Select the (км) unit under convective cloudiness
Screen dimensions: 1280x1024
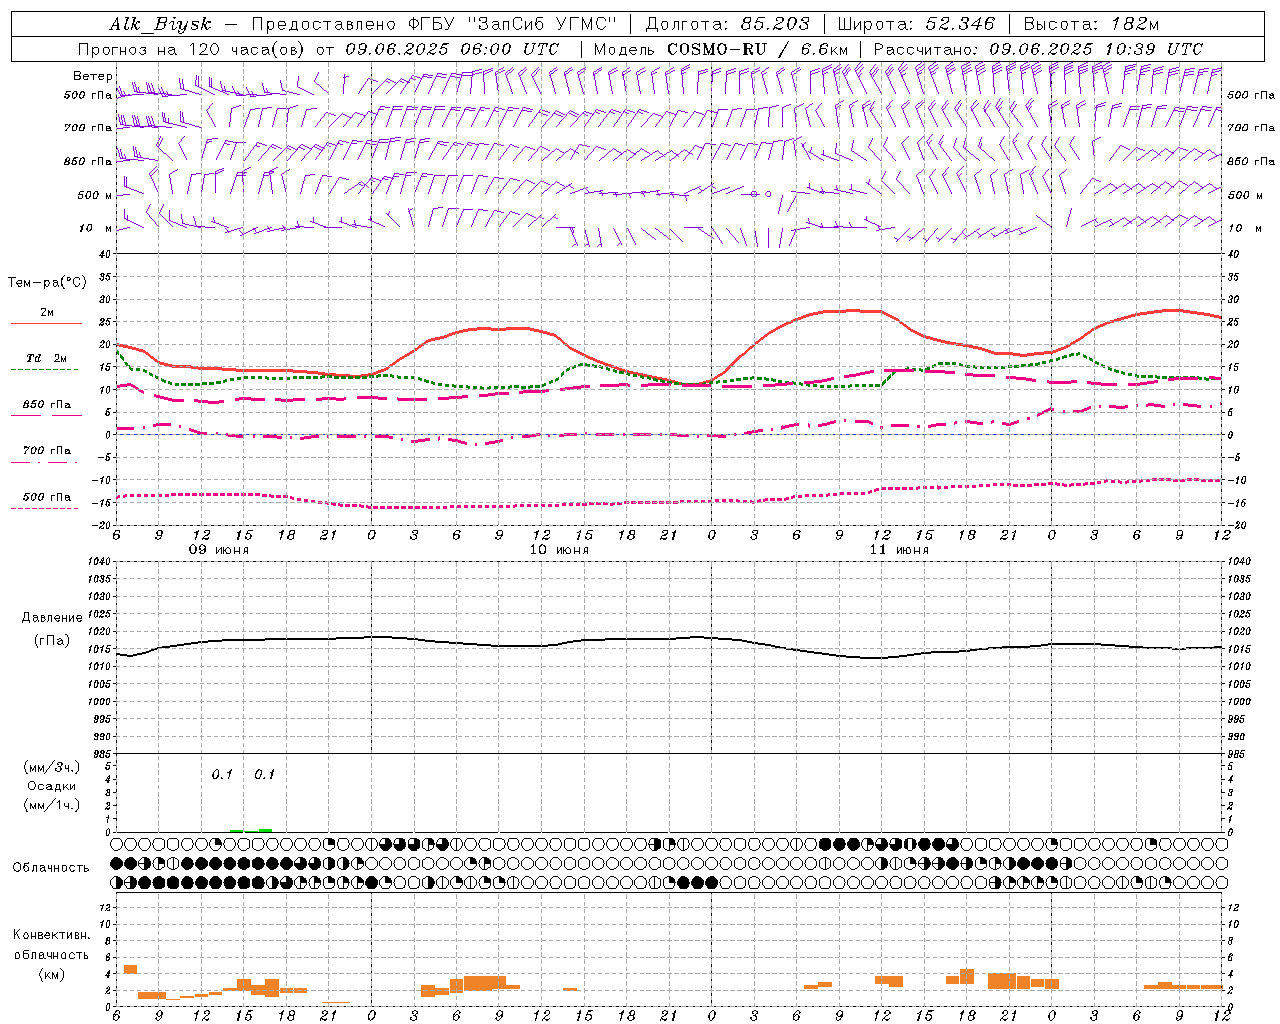point(51,975)
